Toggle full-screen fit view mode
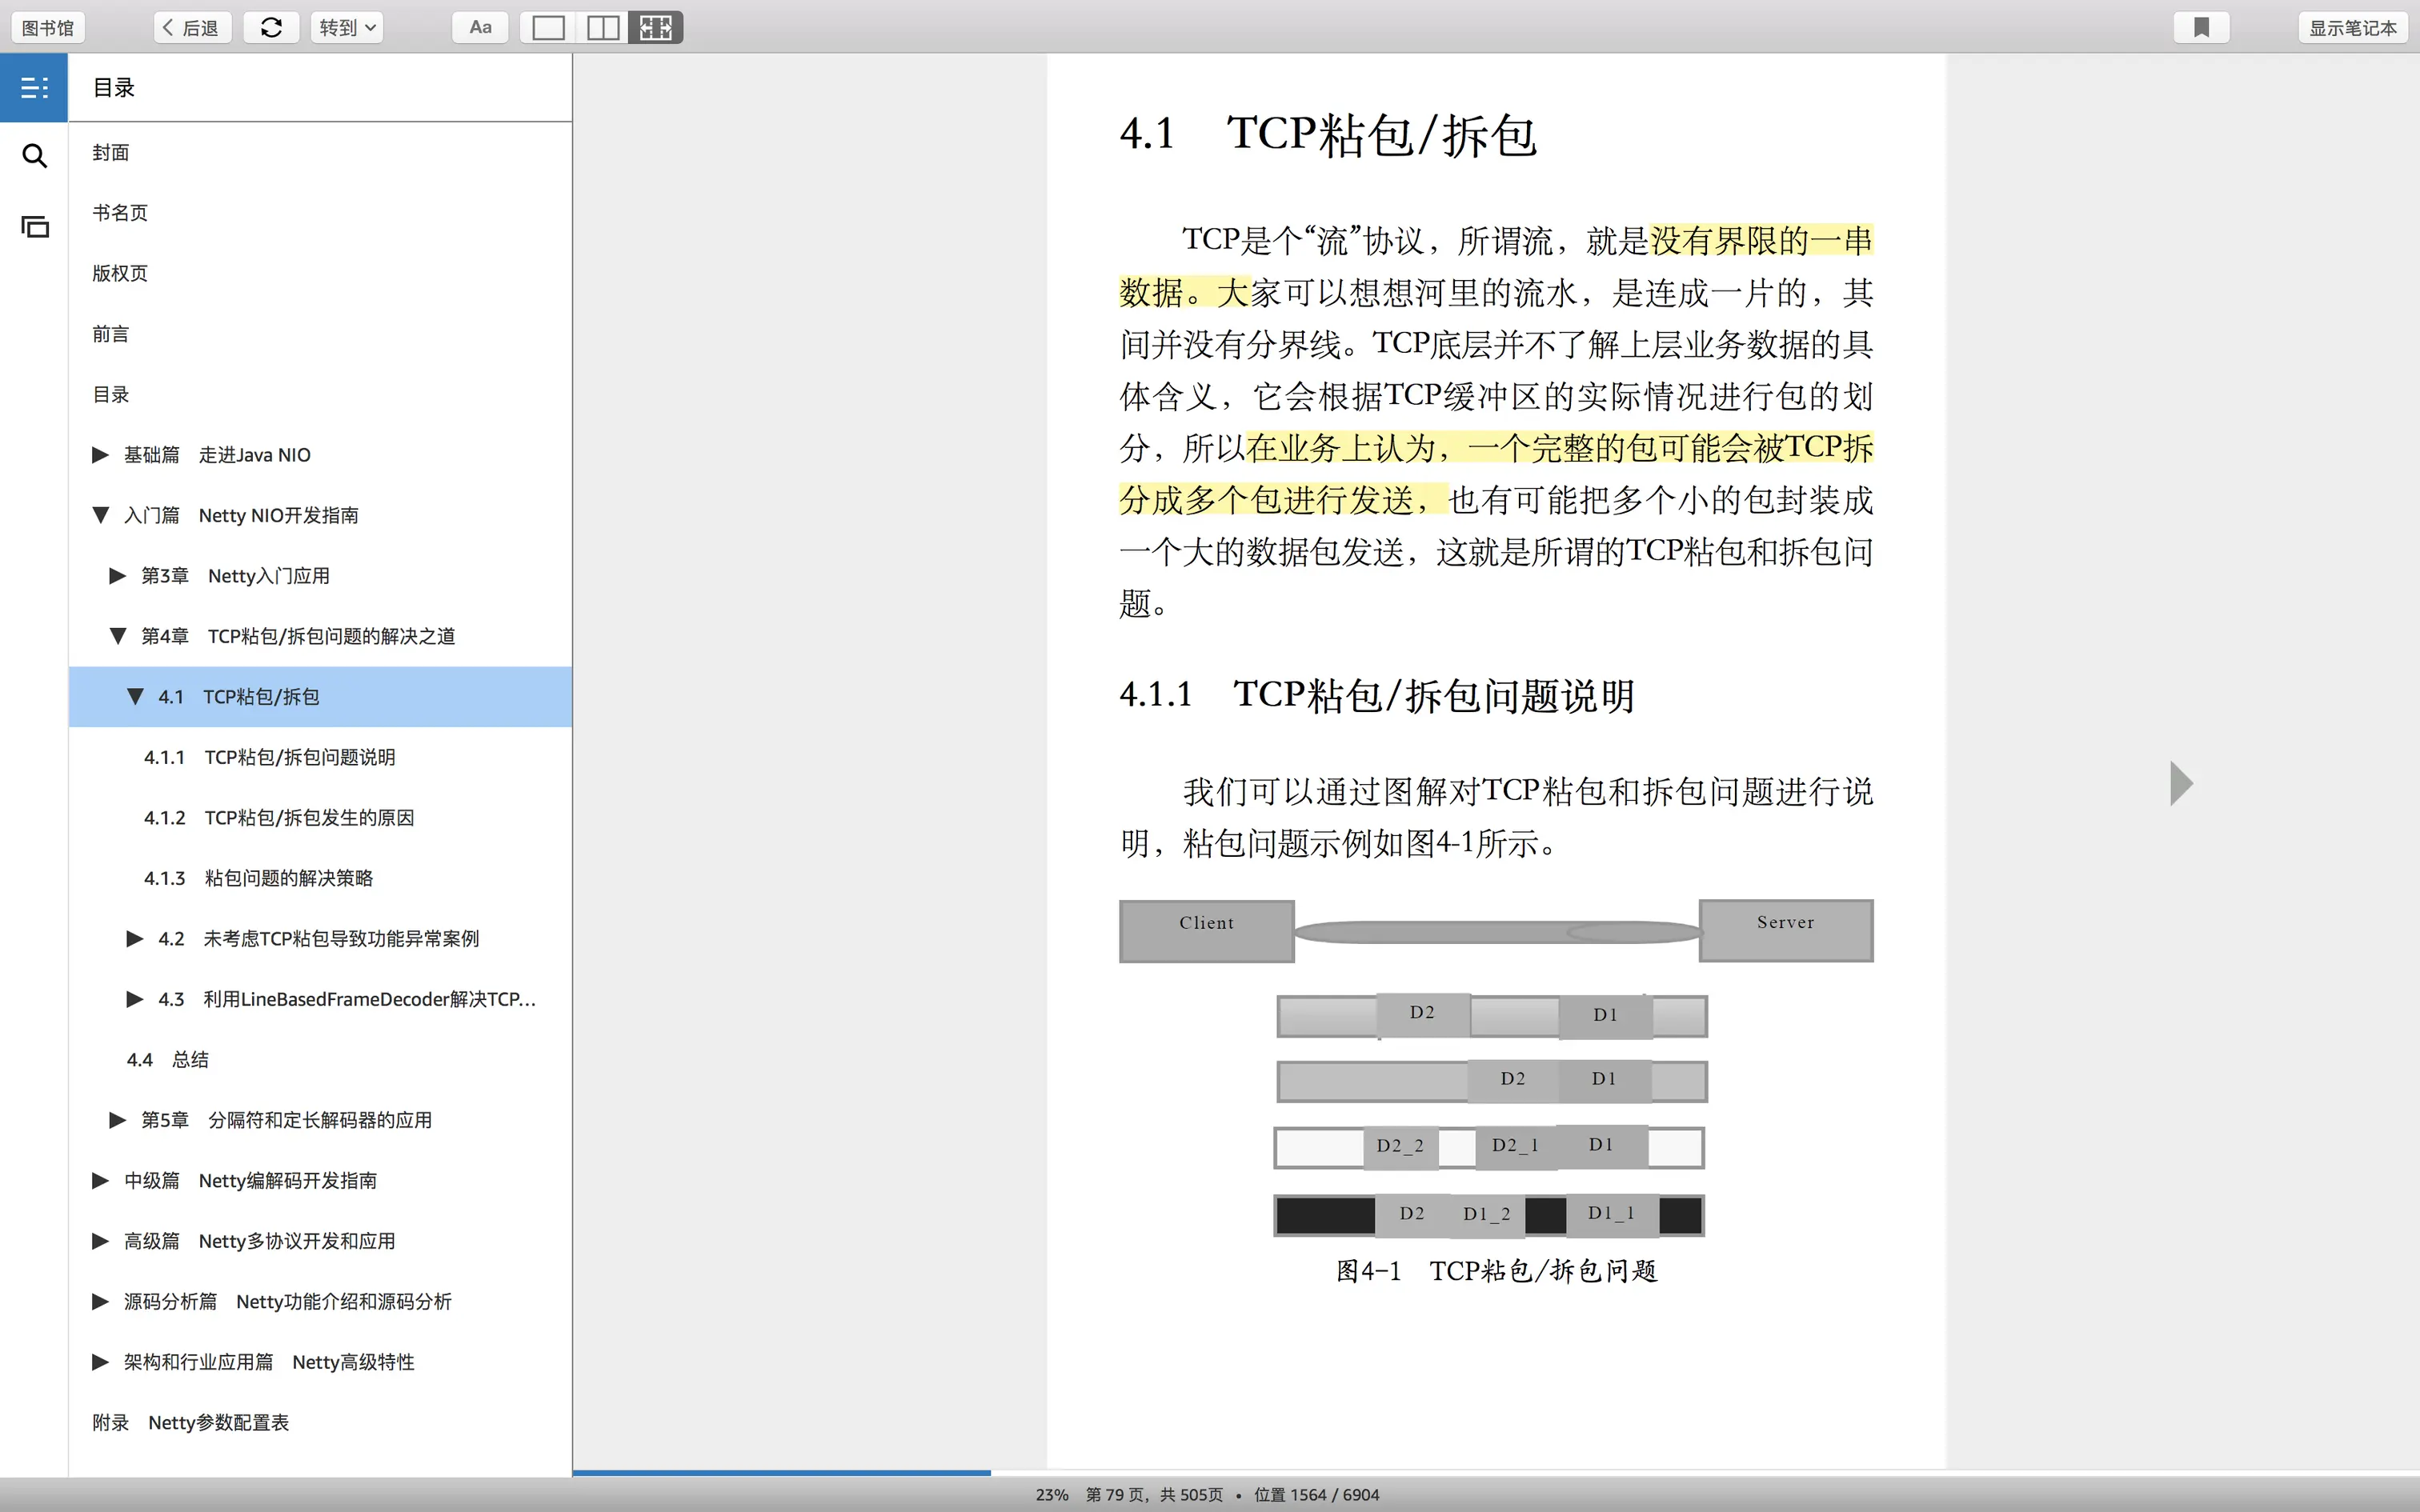2420x1512 pixels. click(x=656, y=28)
